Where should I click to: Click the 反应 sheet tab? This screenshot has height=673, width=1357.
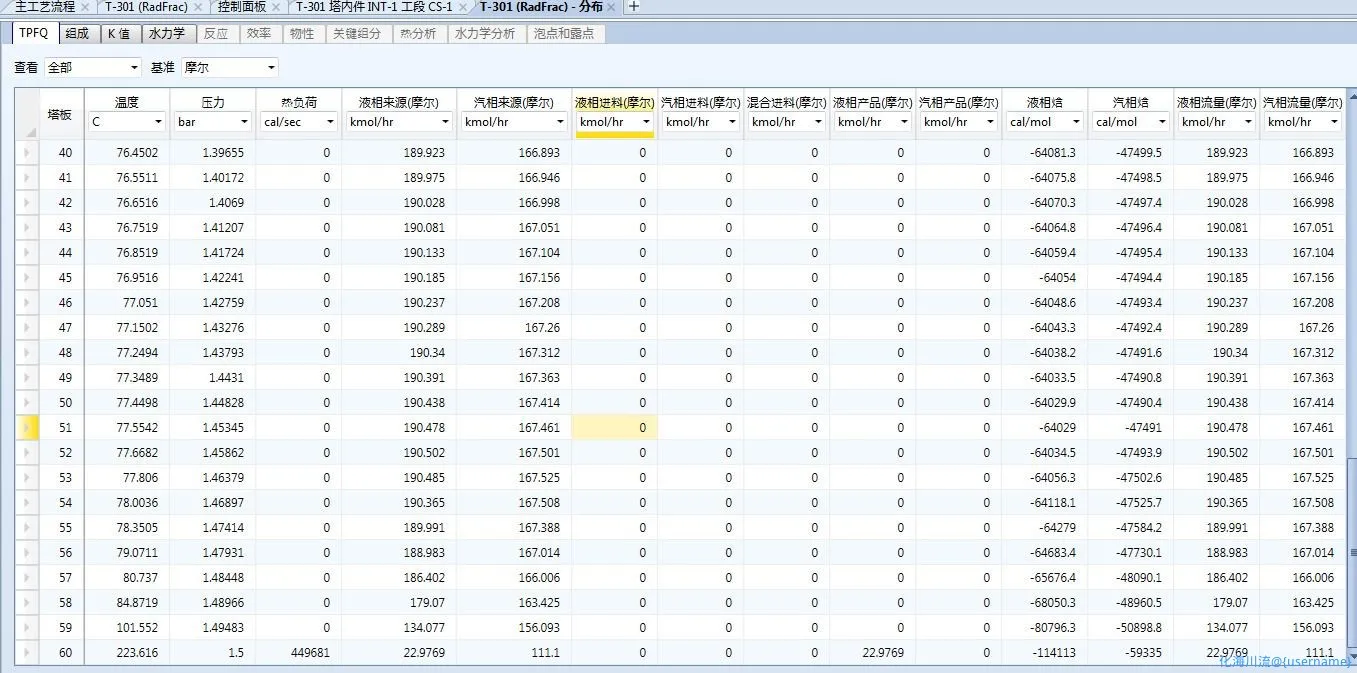click(x=216, y=33)
